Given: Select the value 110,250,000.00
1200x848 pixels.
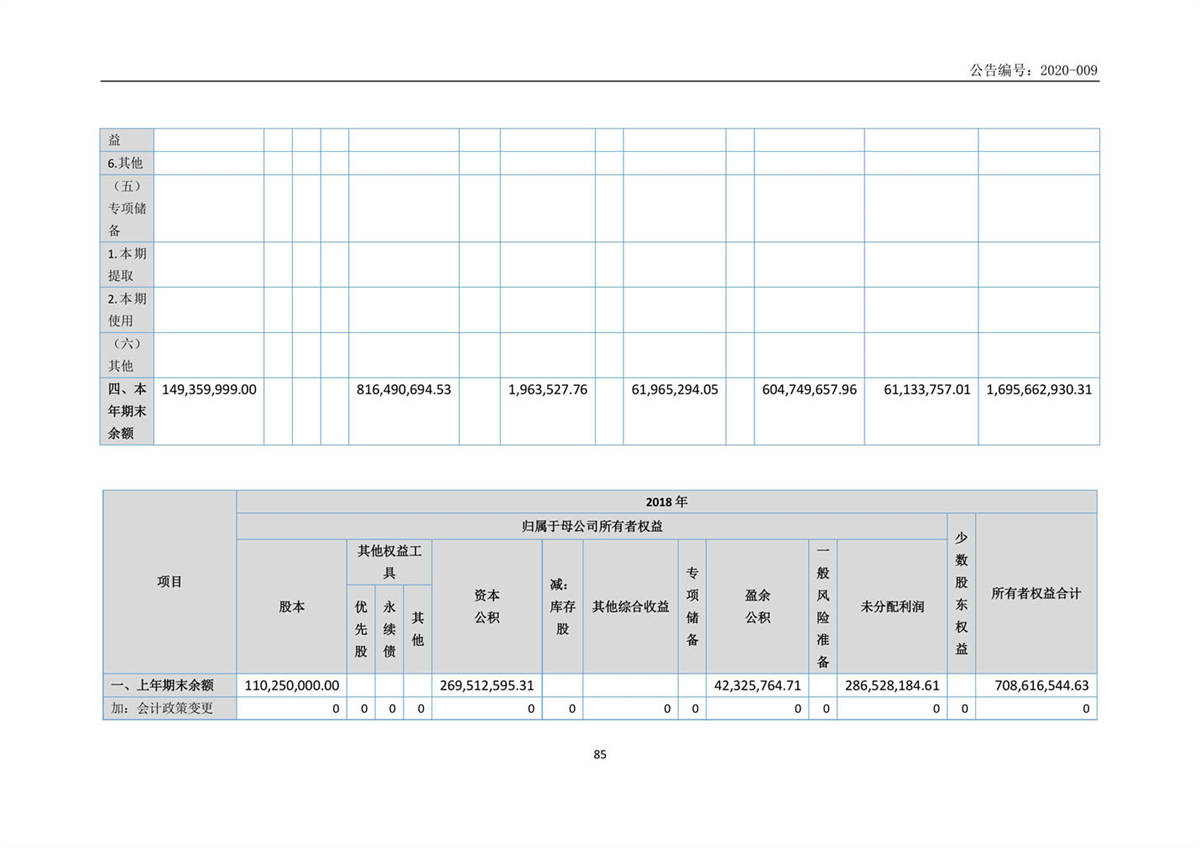Looking at the screenshot, I should click(x=291, y=685).
